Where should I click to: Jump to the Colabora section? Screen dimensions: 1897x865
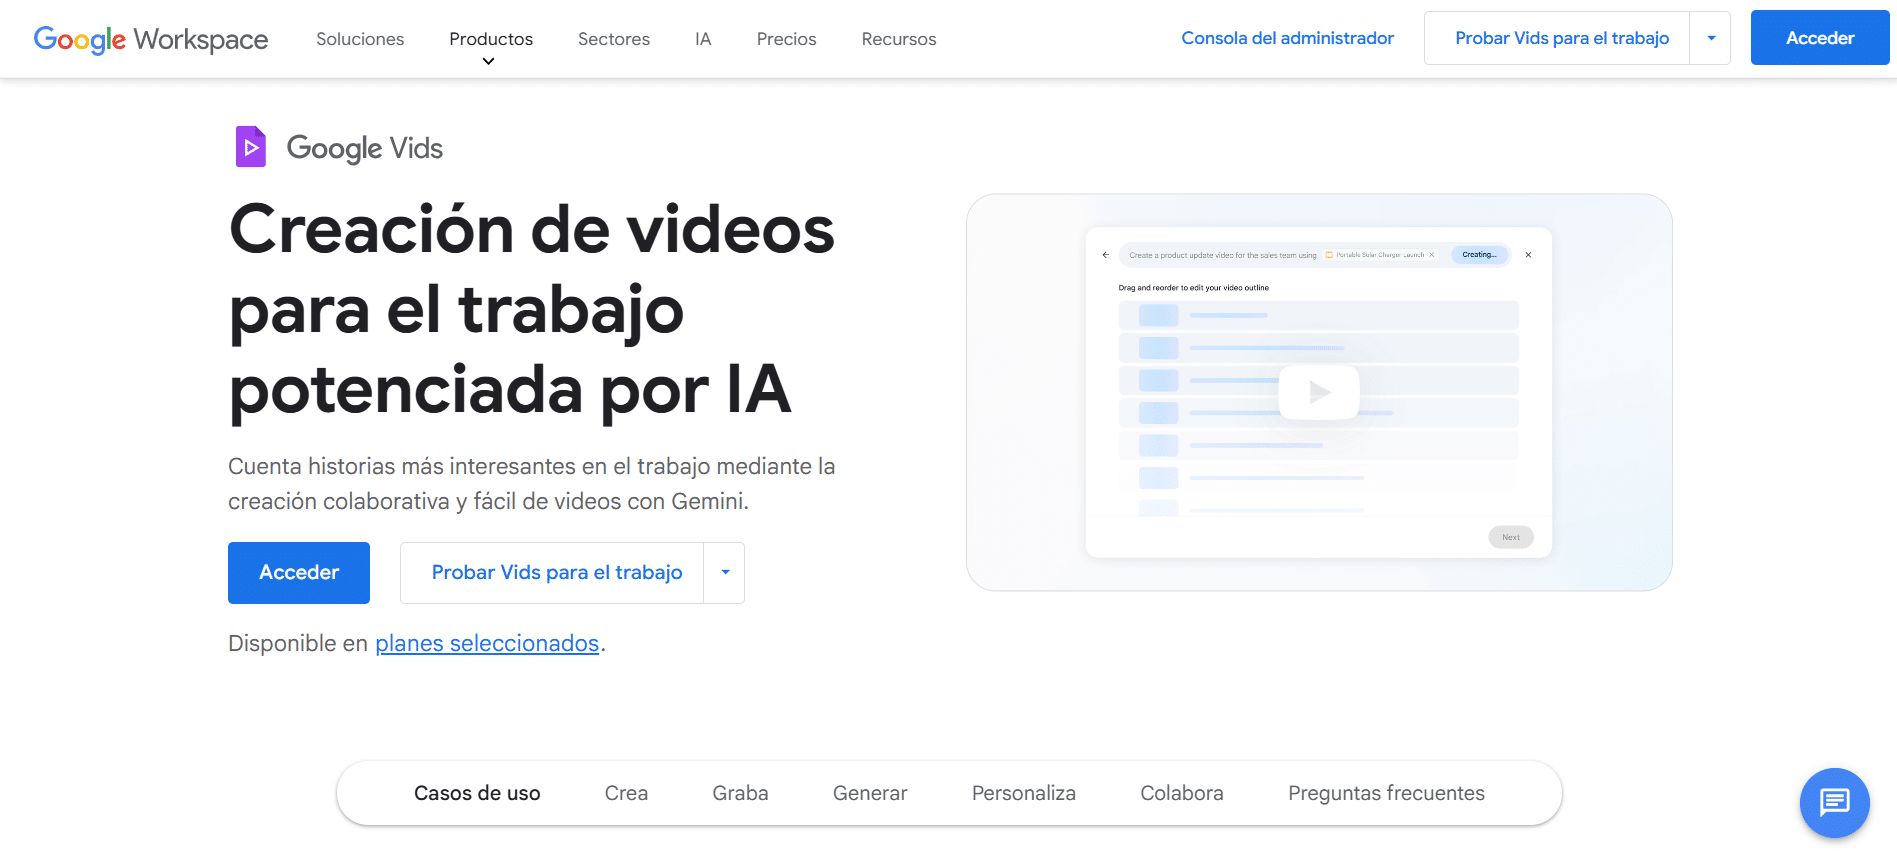pyautogui.click(x=1182, y=793)
